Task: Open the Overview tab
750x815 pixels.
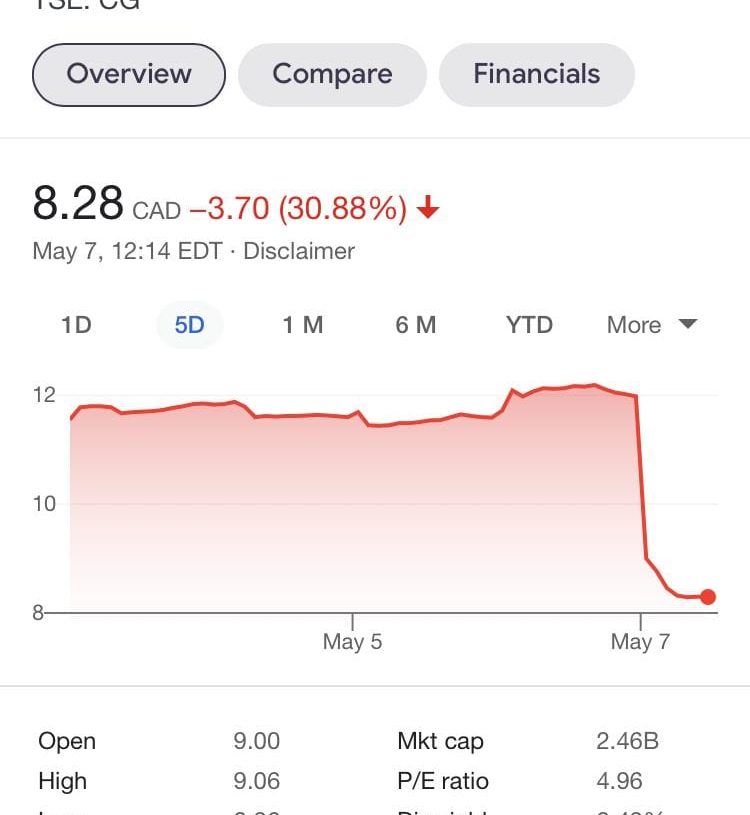Action: click(129, 74)
